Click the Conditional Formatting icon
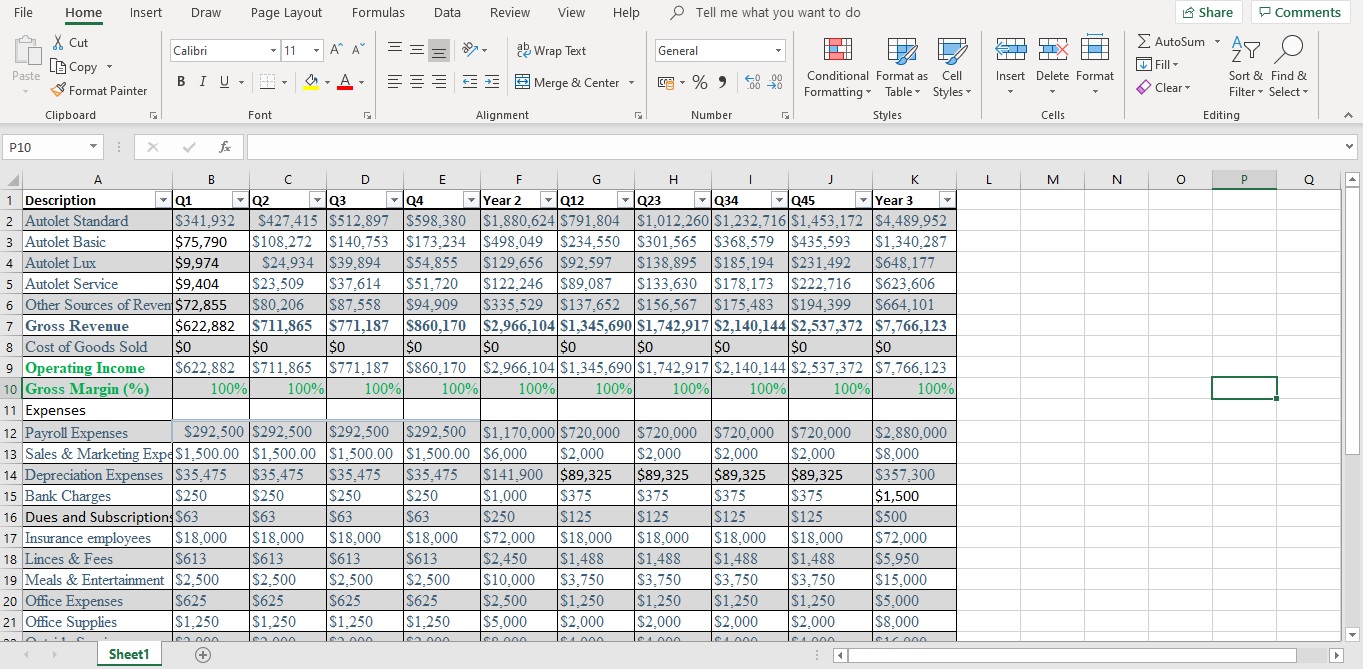 coord(837,51)
